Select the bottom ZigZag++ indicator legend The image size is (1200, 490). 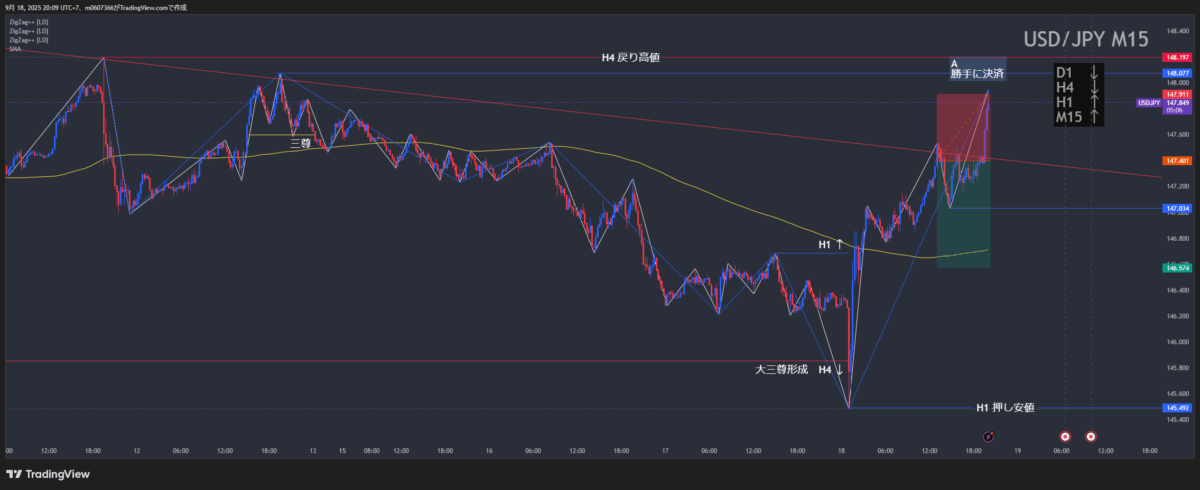pos(28,40)
